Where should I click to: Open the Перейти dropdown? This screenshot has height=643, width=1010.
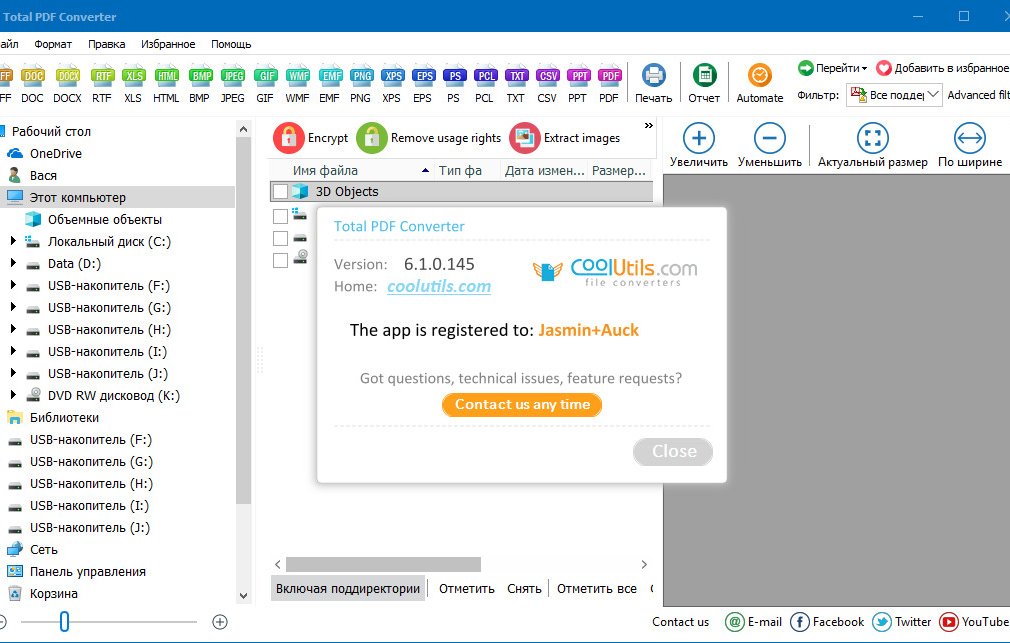pos(832,68)
